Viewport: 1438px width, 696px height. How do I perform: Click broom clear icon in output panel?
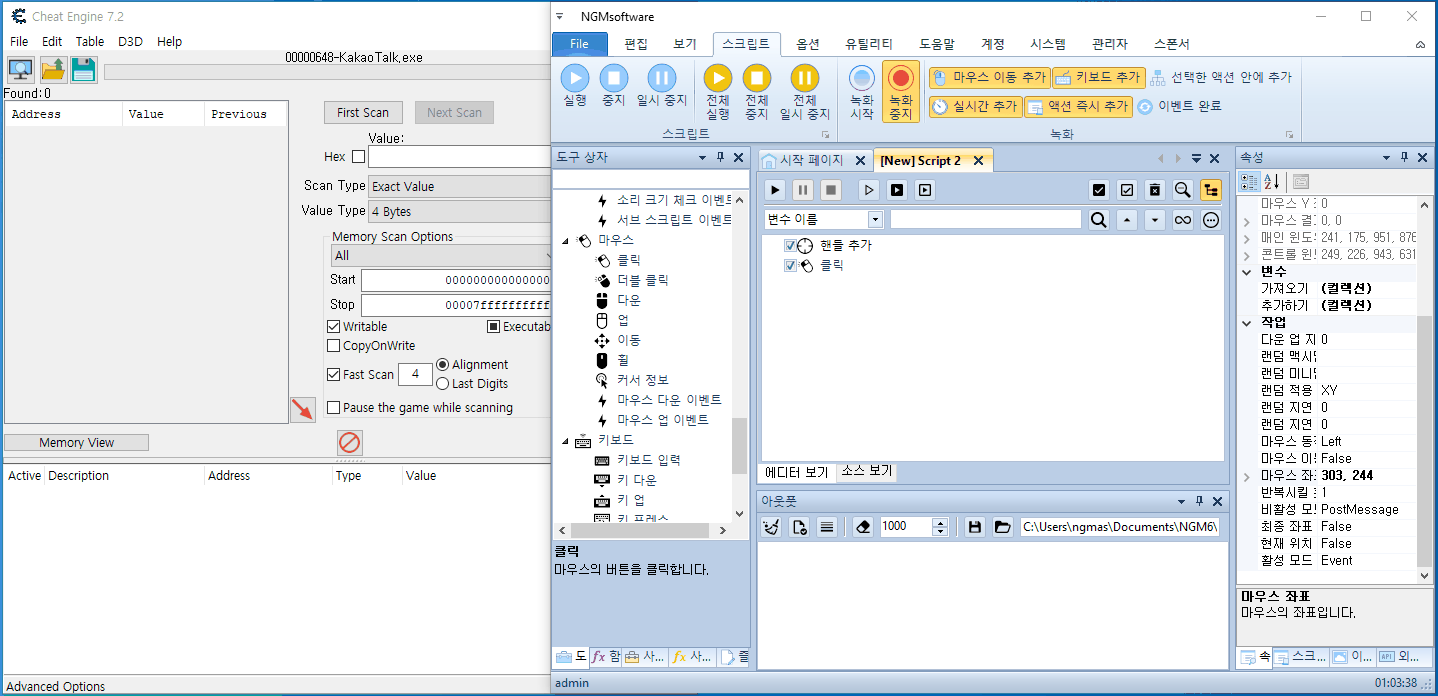tap(771, 527)
